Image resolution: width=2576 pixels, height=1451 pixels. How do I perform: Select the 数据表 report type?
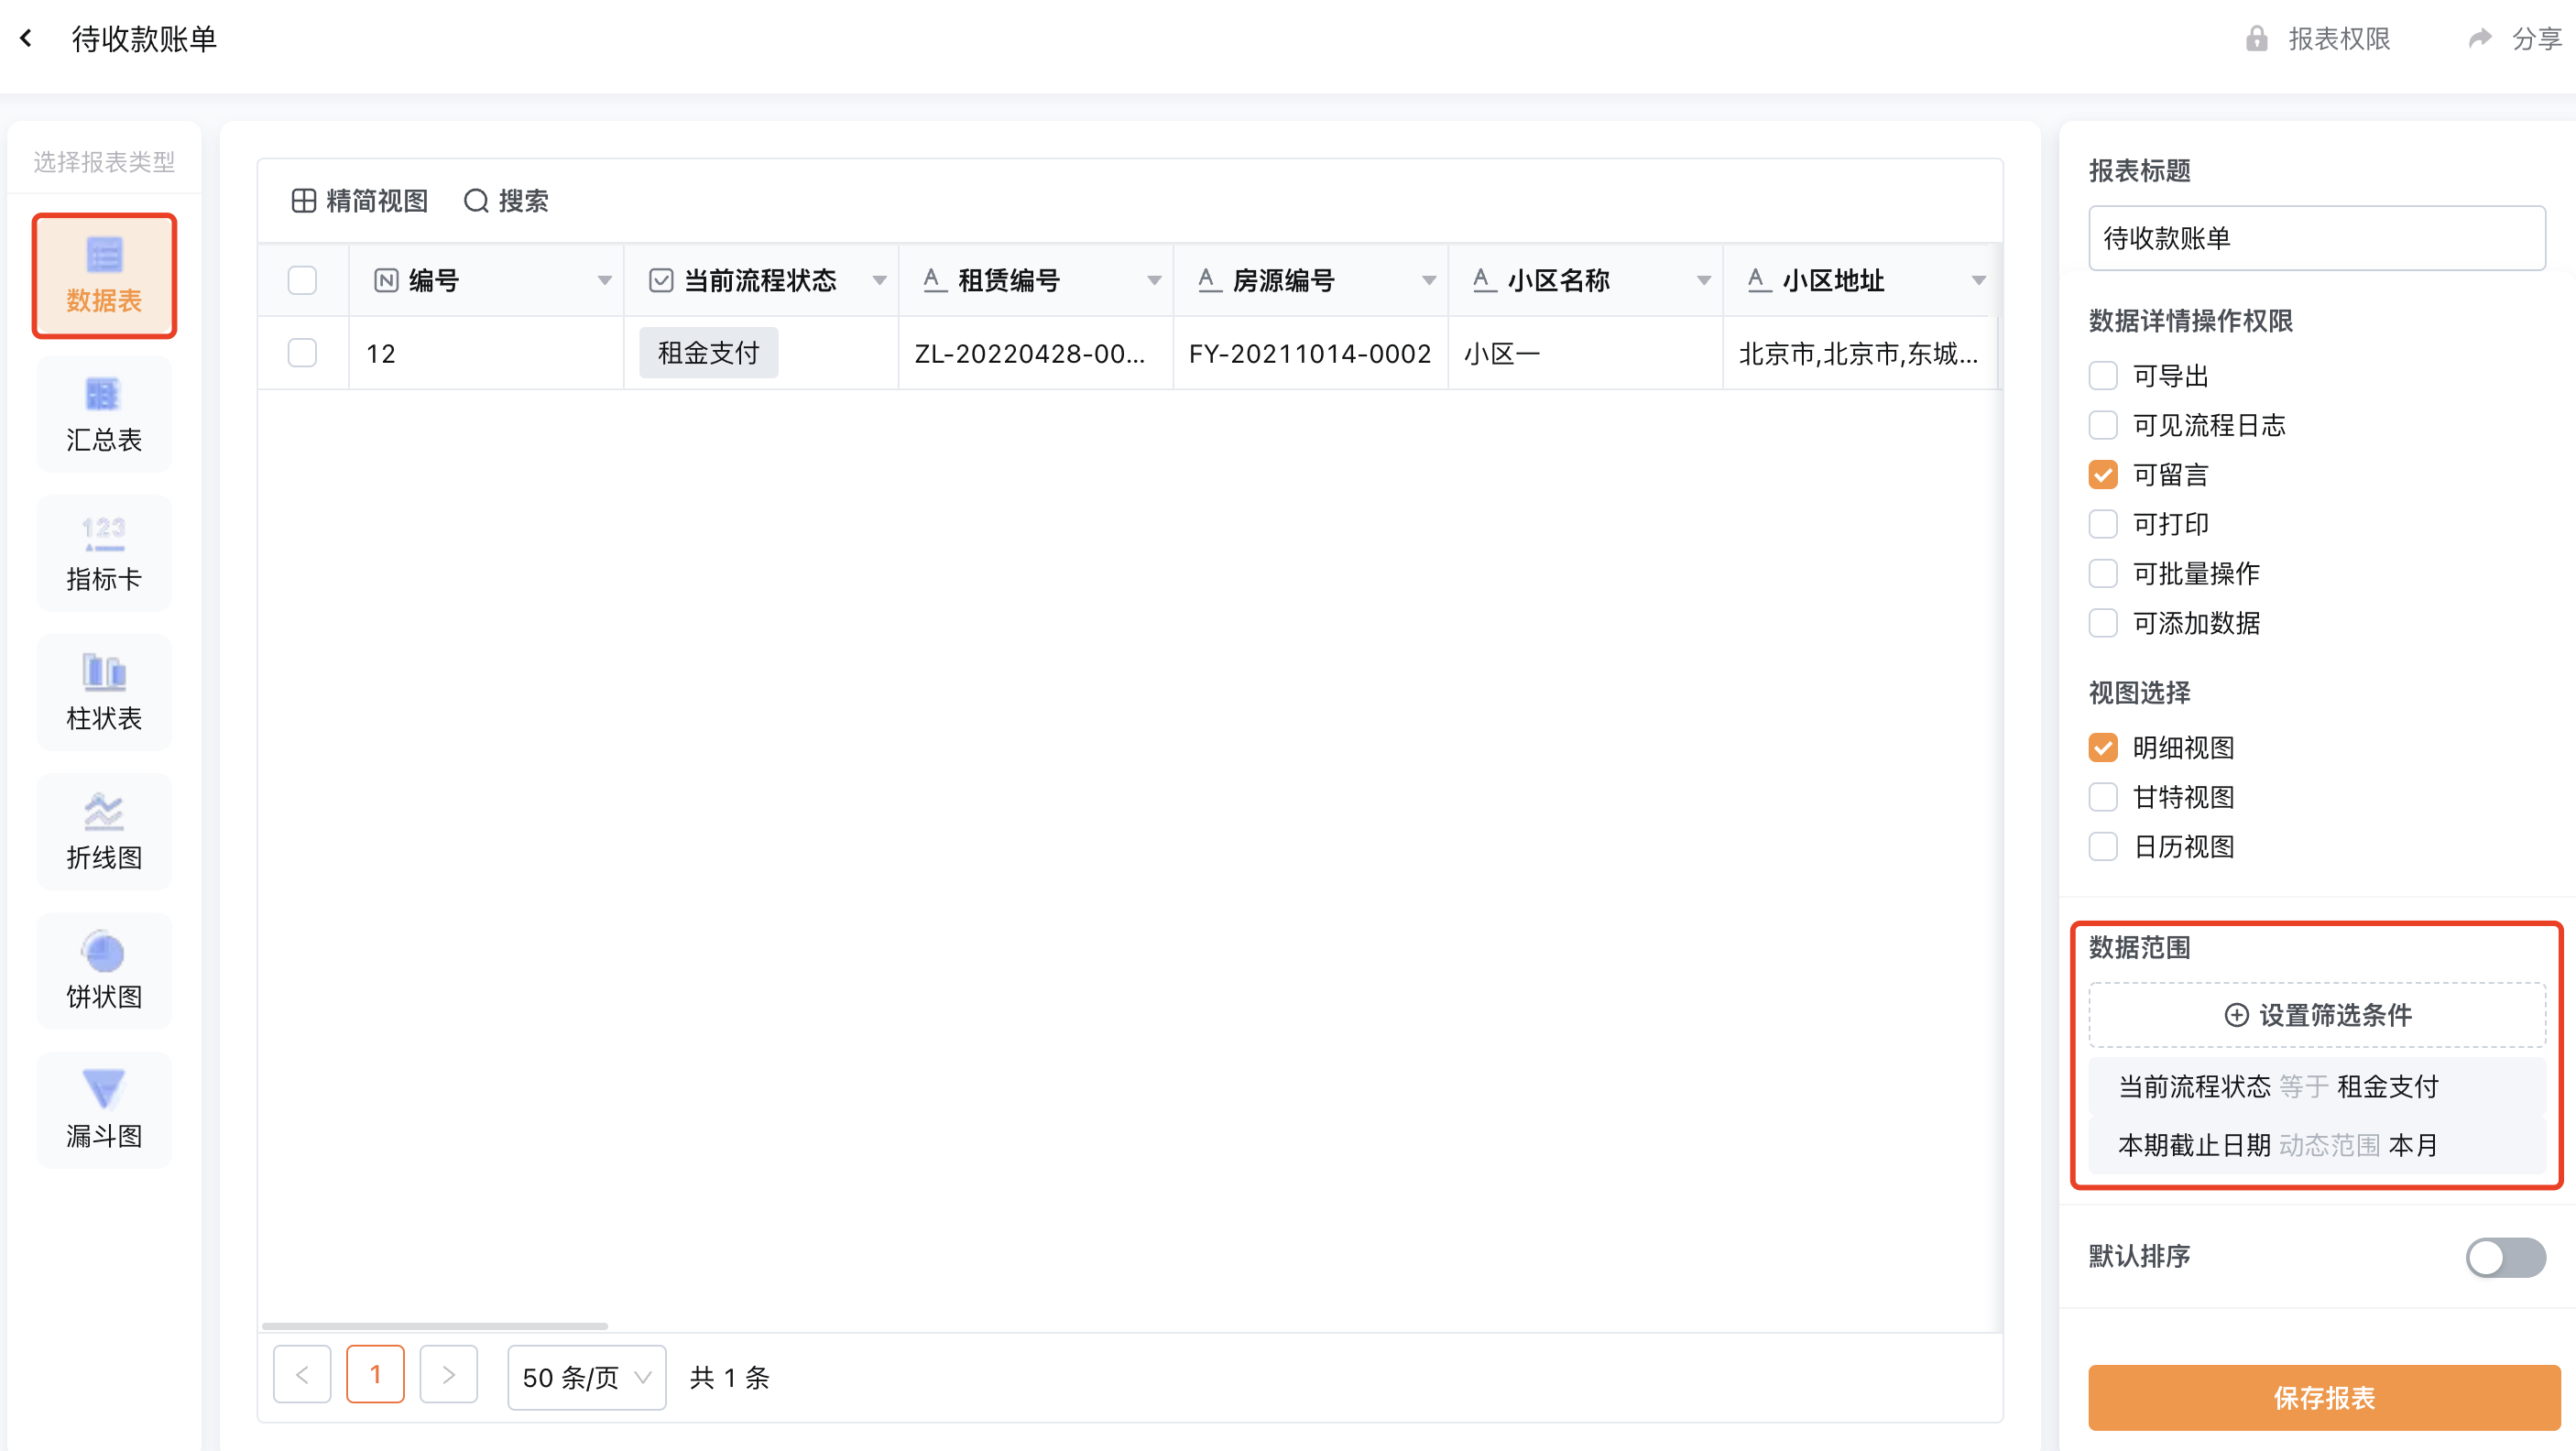click(x=104, y=275)
